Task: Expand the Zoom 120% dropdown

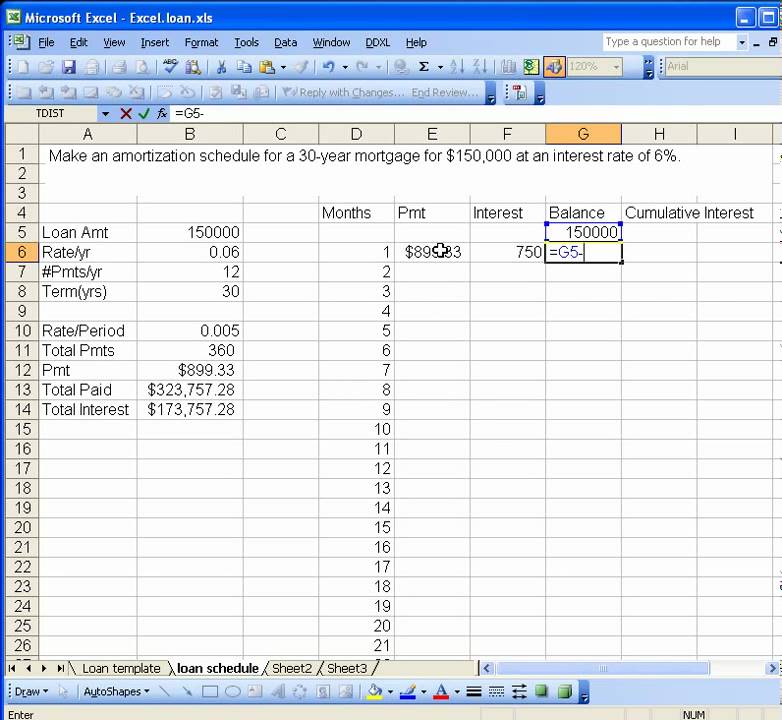Action: point(616,67)
